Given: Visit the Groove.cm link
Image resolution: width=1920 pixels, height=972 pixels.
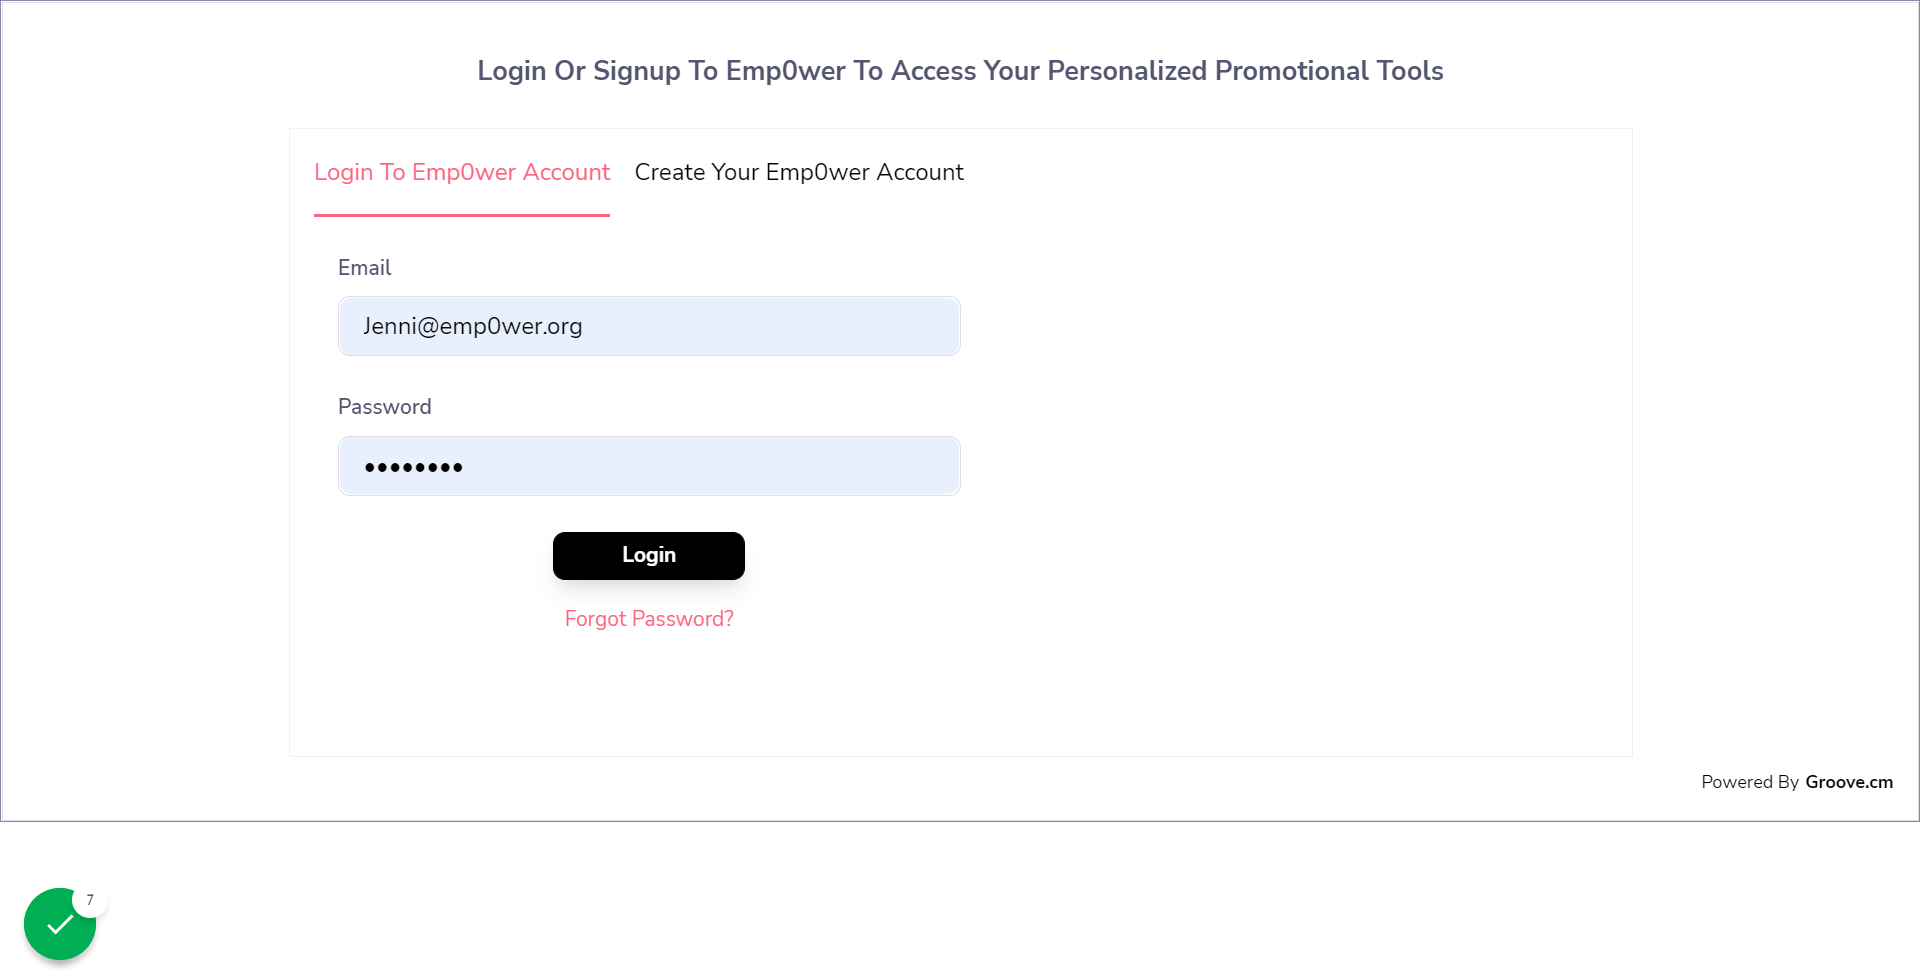Looking at the screenshot, I should pyautogui.click(x=1849, y=782).
